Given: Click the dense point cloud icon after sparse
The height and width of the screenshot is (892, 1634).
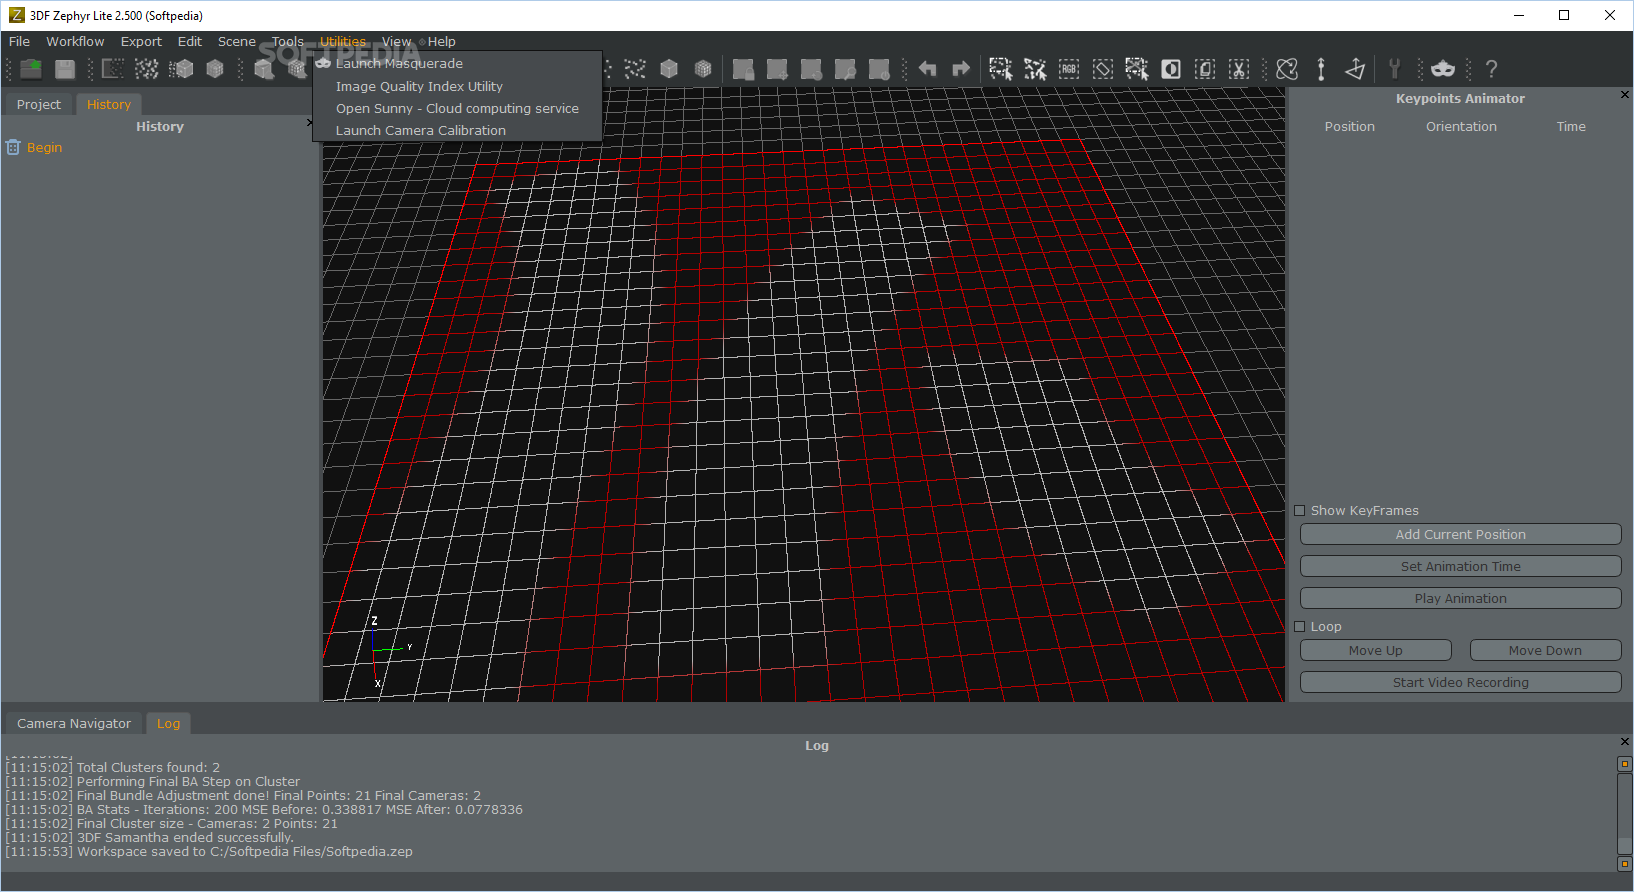Looking at the screenshot, I should click(147, 69).
